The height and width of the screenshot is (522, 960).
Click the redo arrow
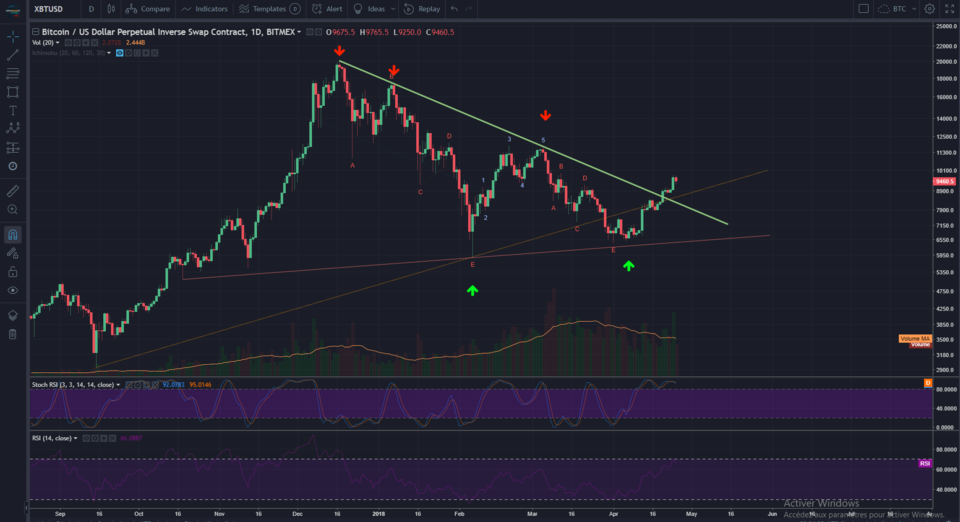[x=469, y=9]
